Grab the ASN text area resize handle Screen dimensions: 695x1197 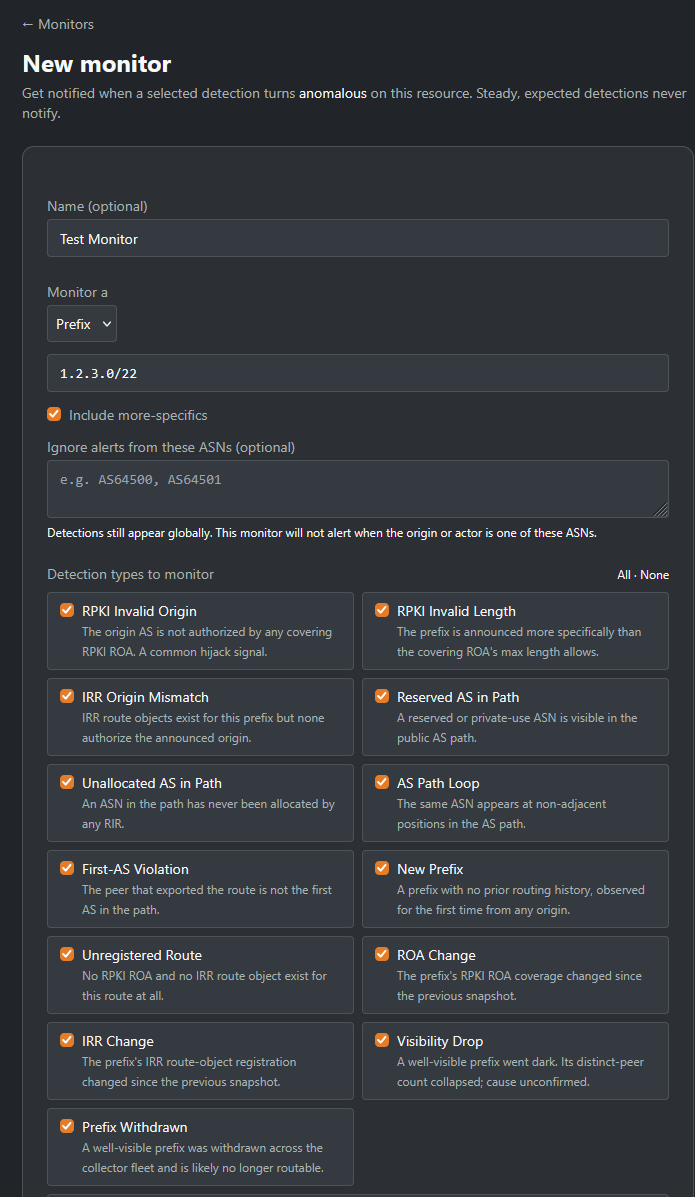661,510
